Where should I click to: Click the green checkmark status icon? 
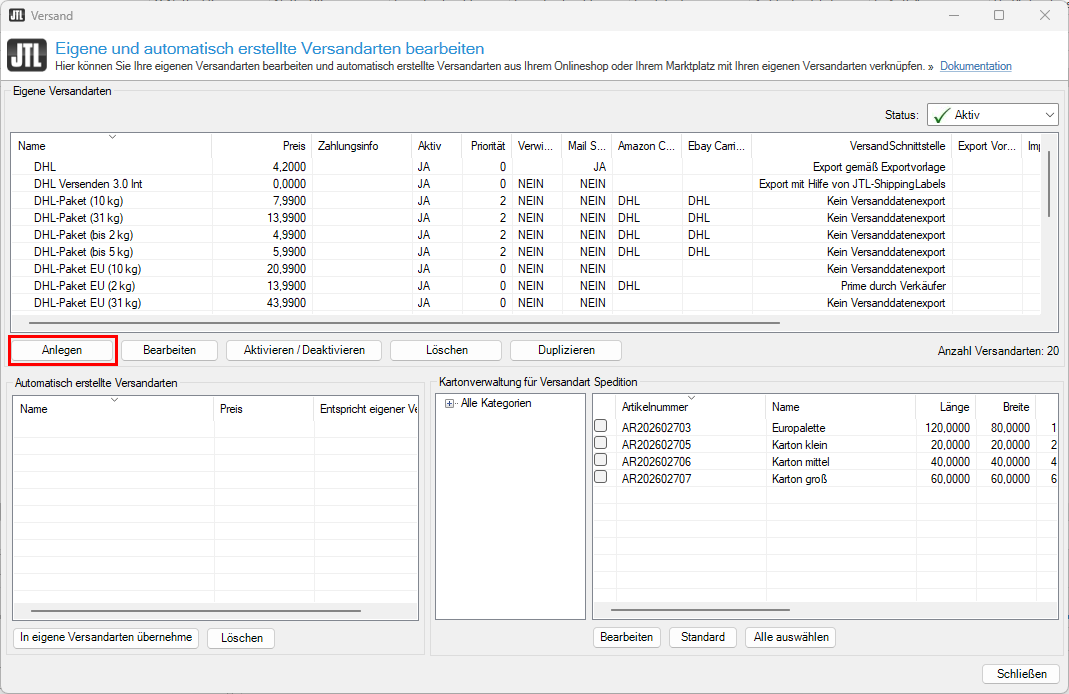940,115
